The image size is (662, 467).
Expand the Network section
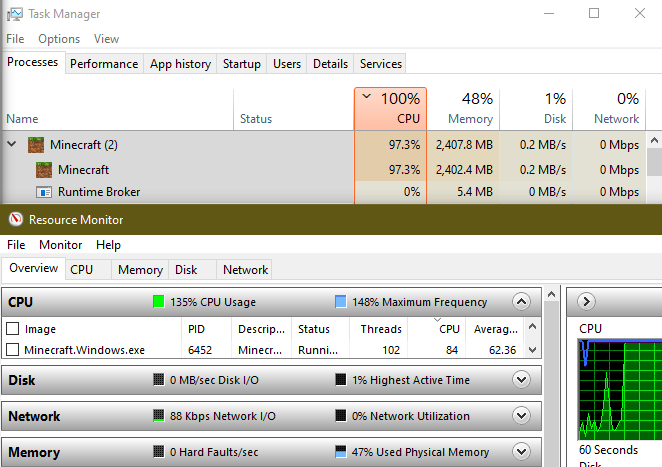521,415
